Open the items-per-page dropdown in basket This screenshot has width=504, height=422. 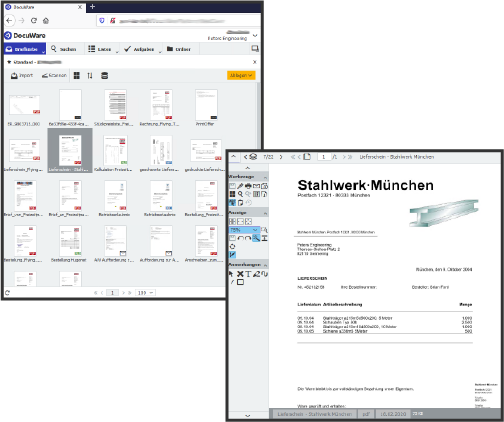tap(145, 293)
